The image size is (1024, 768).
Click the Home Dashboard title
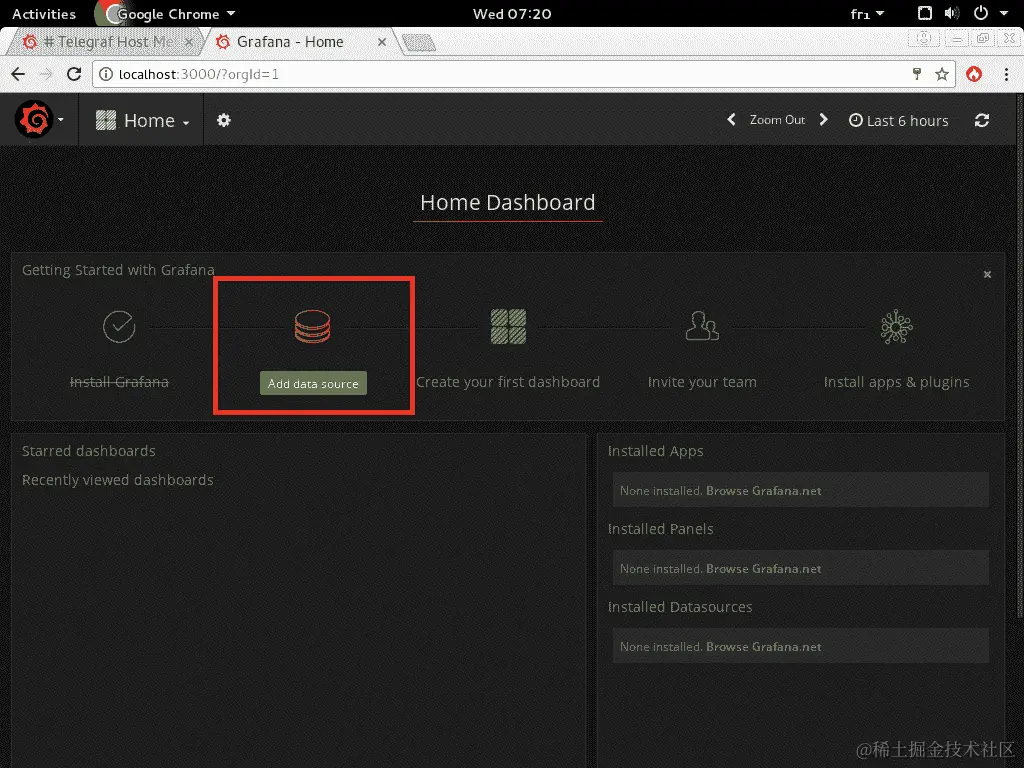point(507,202)
